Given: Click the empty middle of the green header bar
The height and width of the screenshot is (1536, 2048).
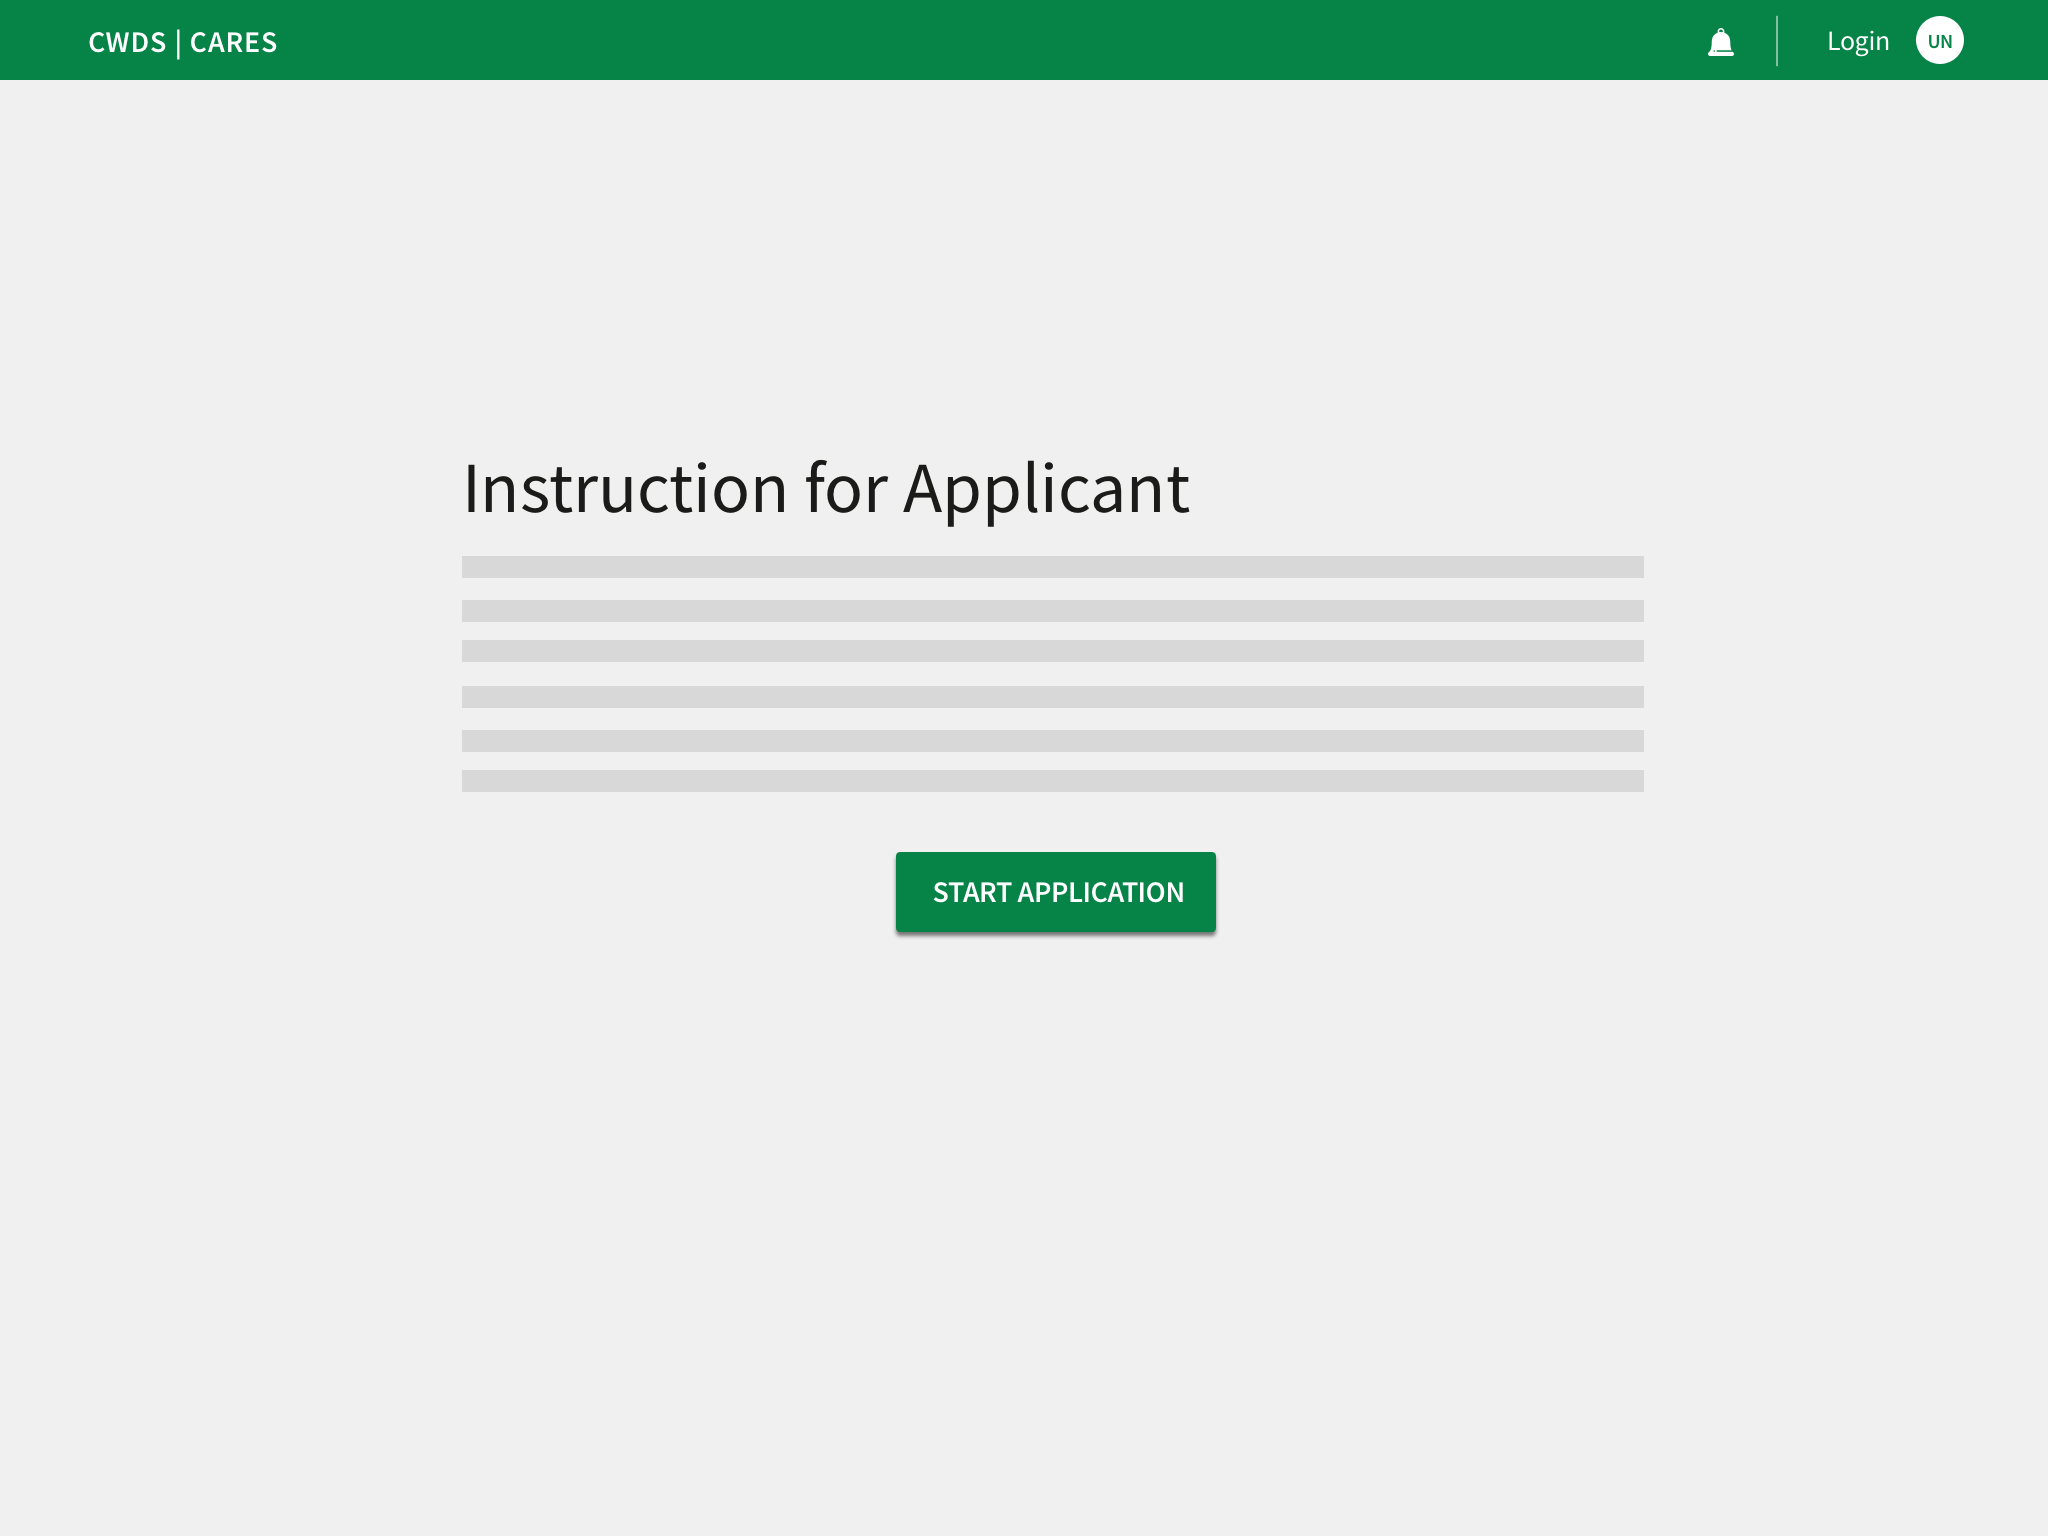Looking at the screenshot, I should click(1000, 40).
